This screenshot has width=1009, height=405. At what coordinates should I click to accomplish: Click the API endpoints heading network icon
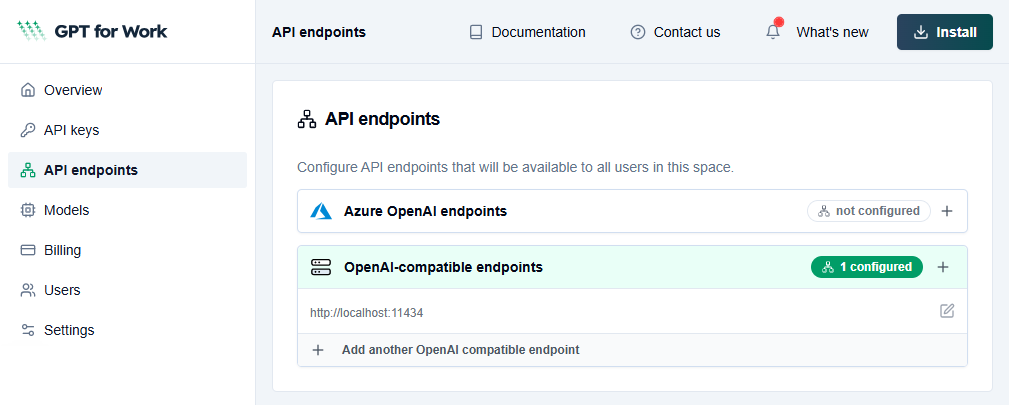pos(307,119)
